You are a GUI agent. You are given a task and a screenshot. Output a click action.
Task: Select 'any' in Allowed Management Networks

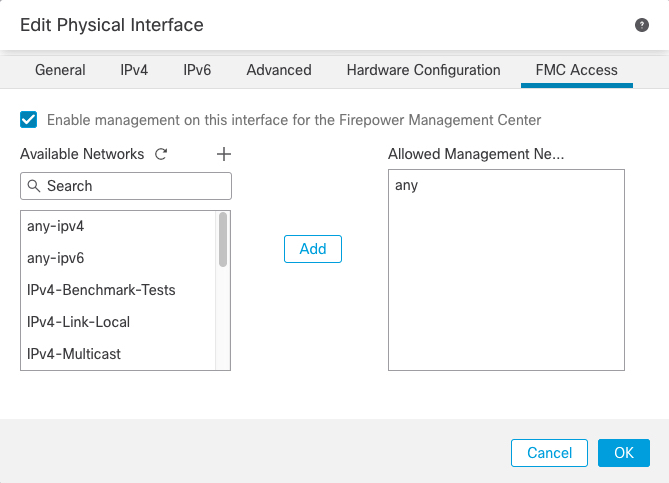point(407,185)
